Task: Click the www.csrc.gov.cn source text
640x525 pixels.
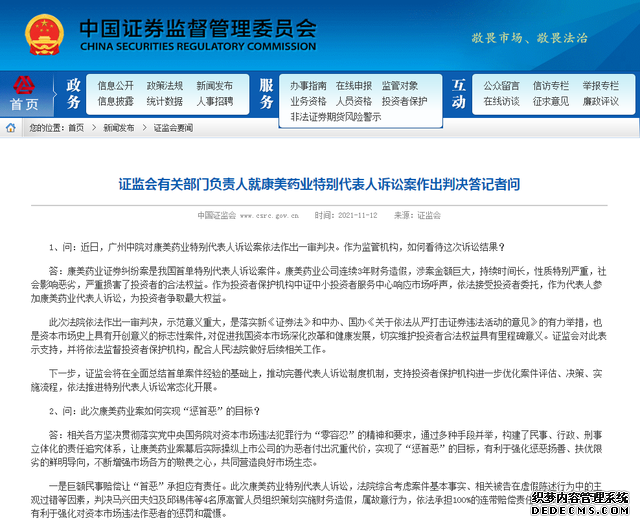Action: click(x=269, y=215)
